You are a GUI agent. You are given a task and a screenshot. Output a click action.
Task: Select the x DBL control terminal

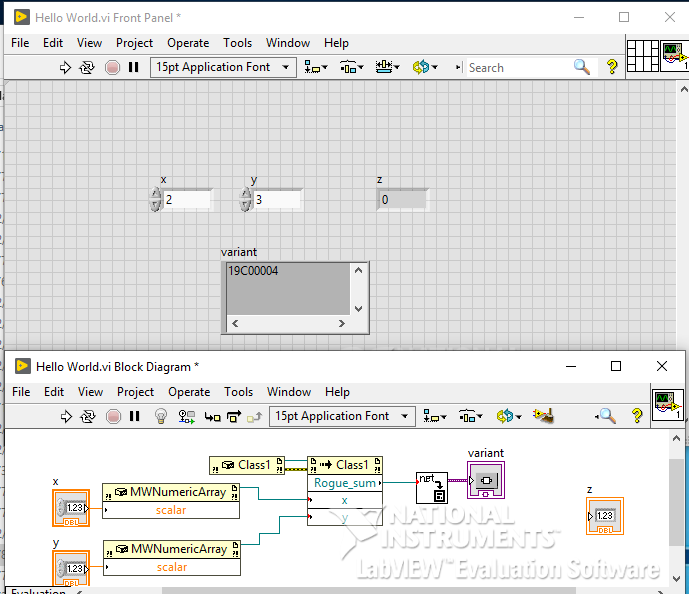71,508
